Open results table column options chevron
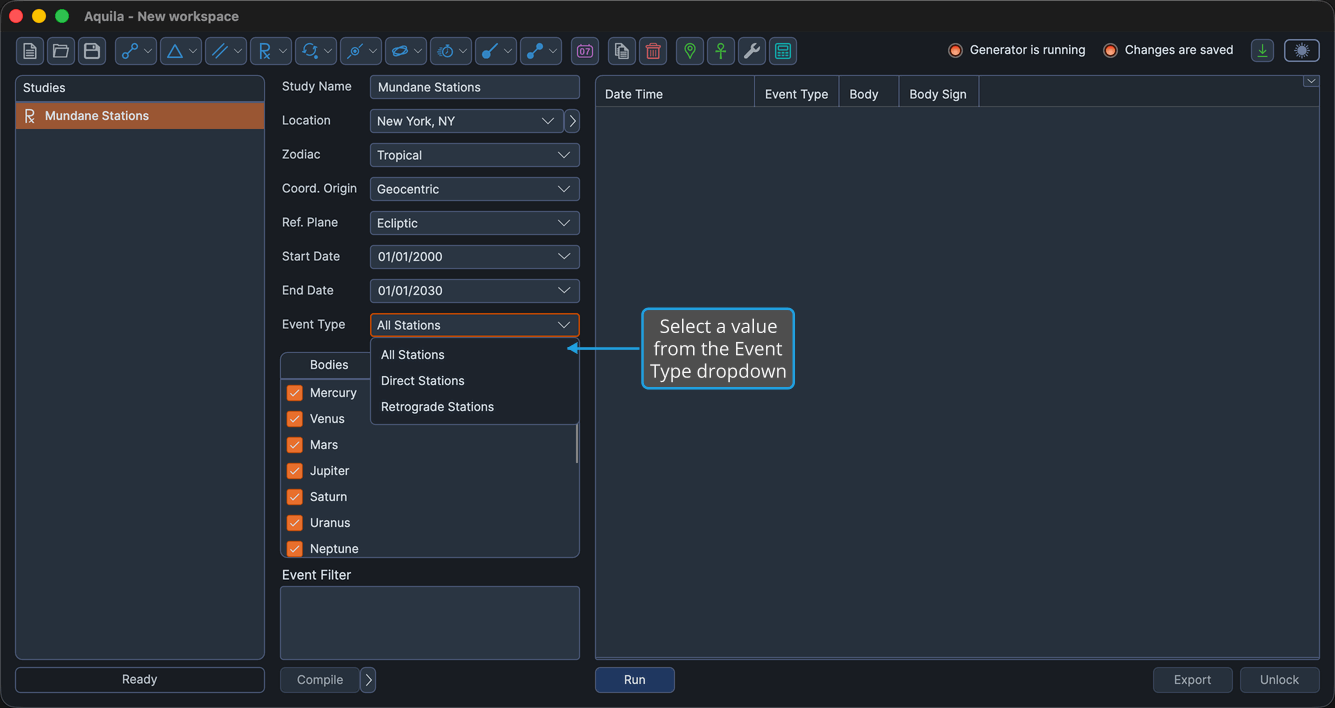The height and width of the screenshot is (708, 1335). (1310, 82)
